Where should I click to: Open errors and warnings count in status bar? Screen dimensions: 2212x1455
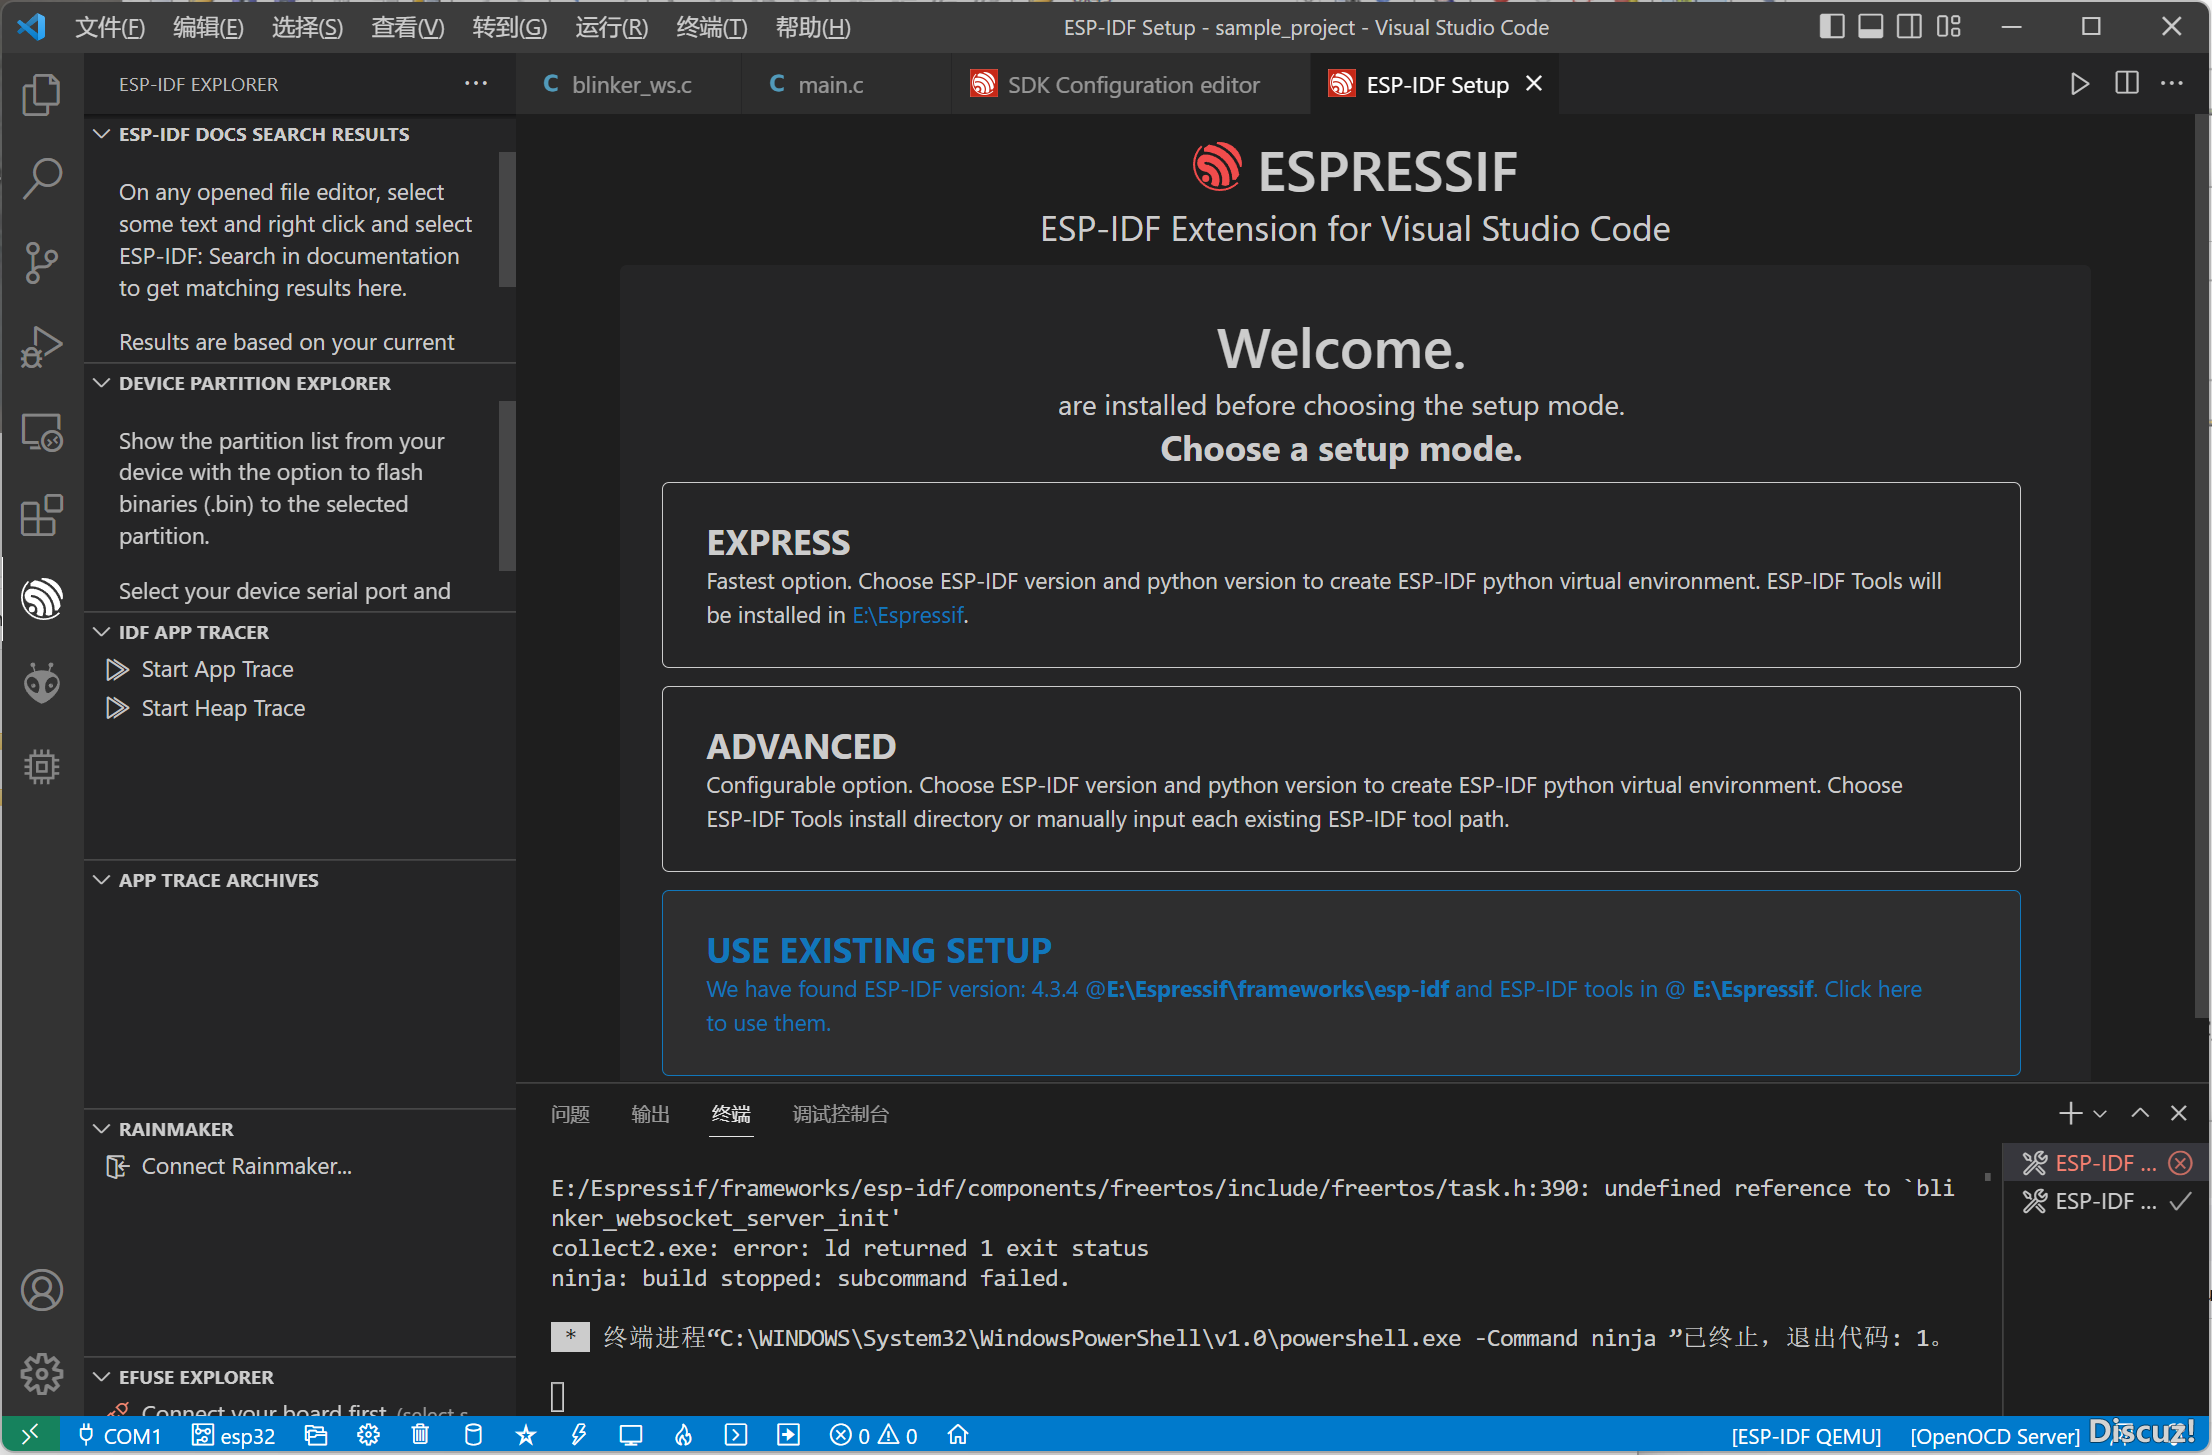[873, 1436]
